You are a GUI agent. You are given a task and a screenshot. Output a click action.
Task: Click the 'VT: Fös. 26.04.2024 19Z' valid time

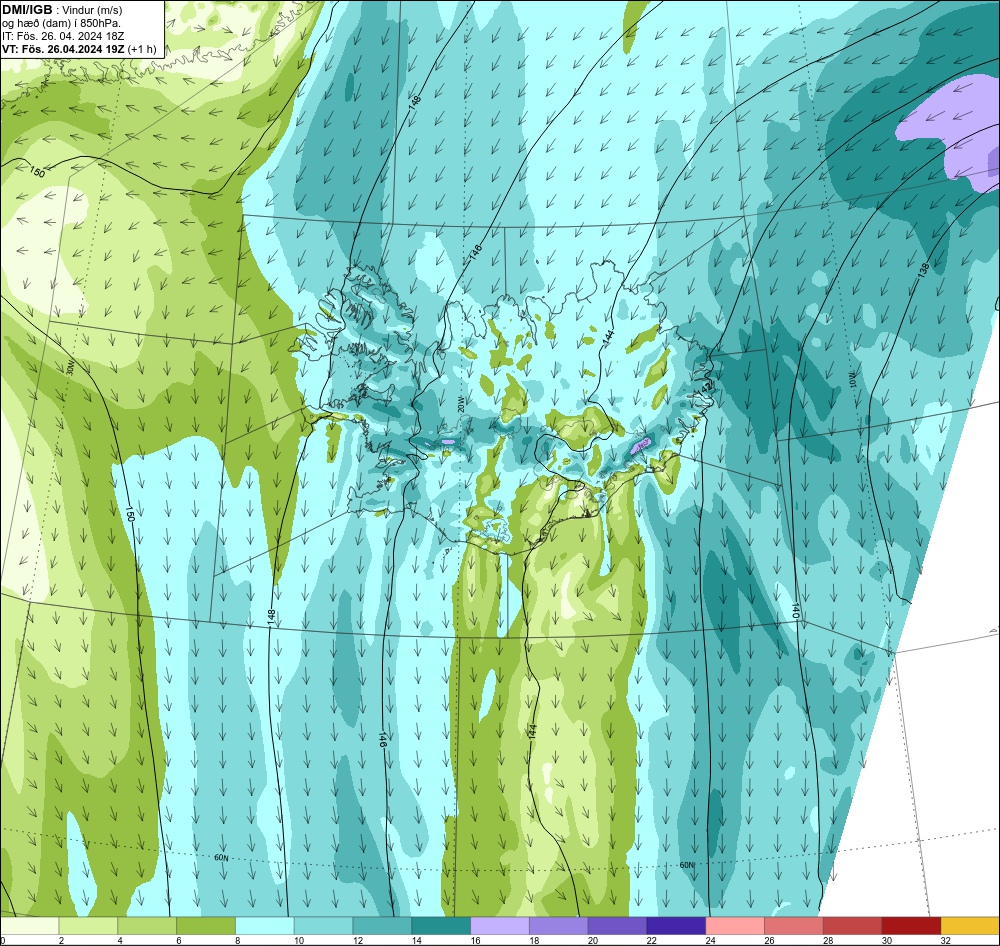63,49
